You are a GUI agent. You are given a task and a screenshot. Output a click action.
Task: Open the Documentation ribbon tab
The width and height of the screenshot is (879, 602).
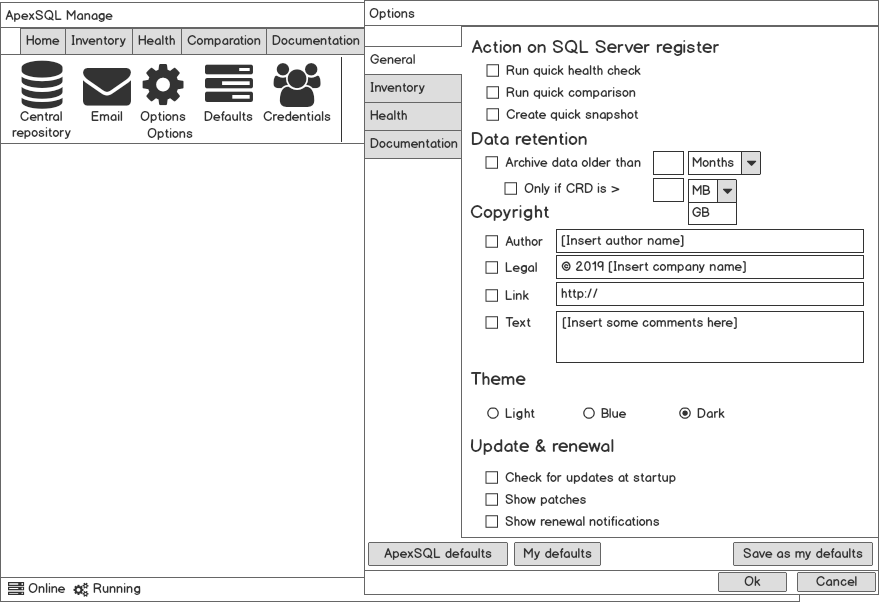tap(316, 41)
